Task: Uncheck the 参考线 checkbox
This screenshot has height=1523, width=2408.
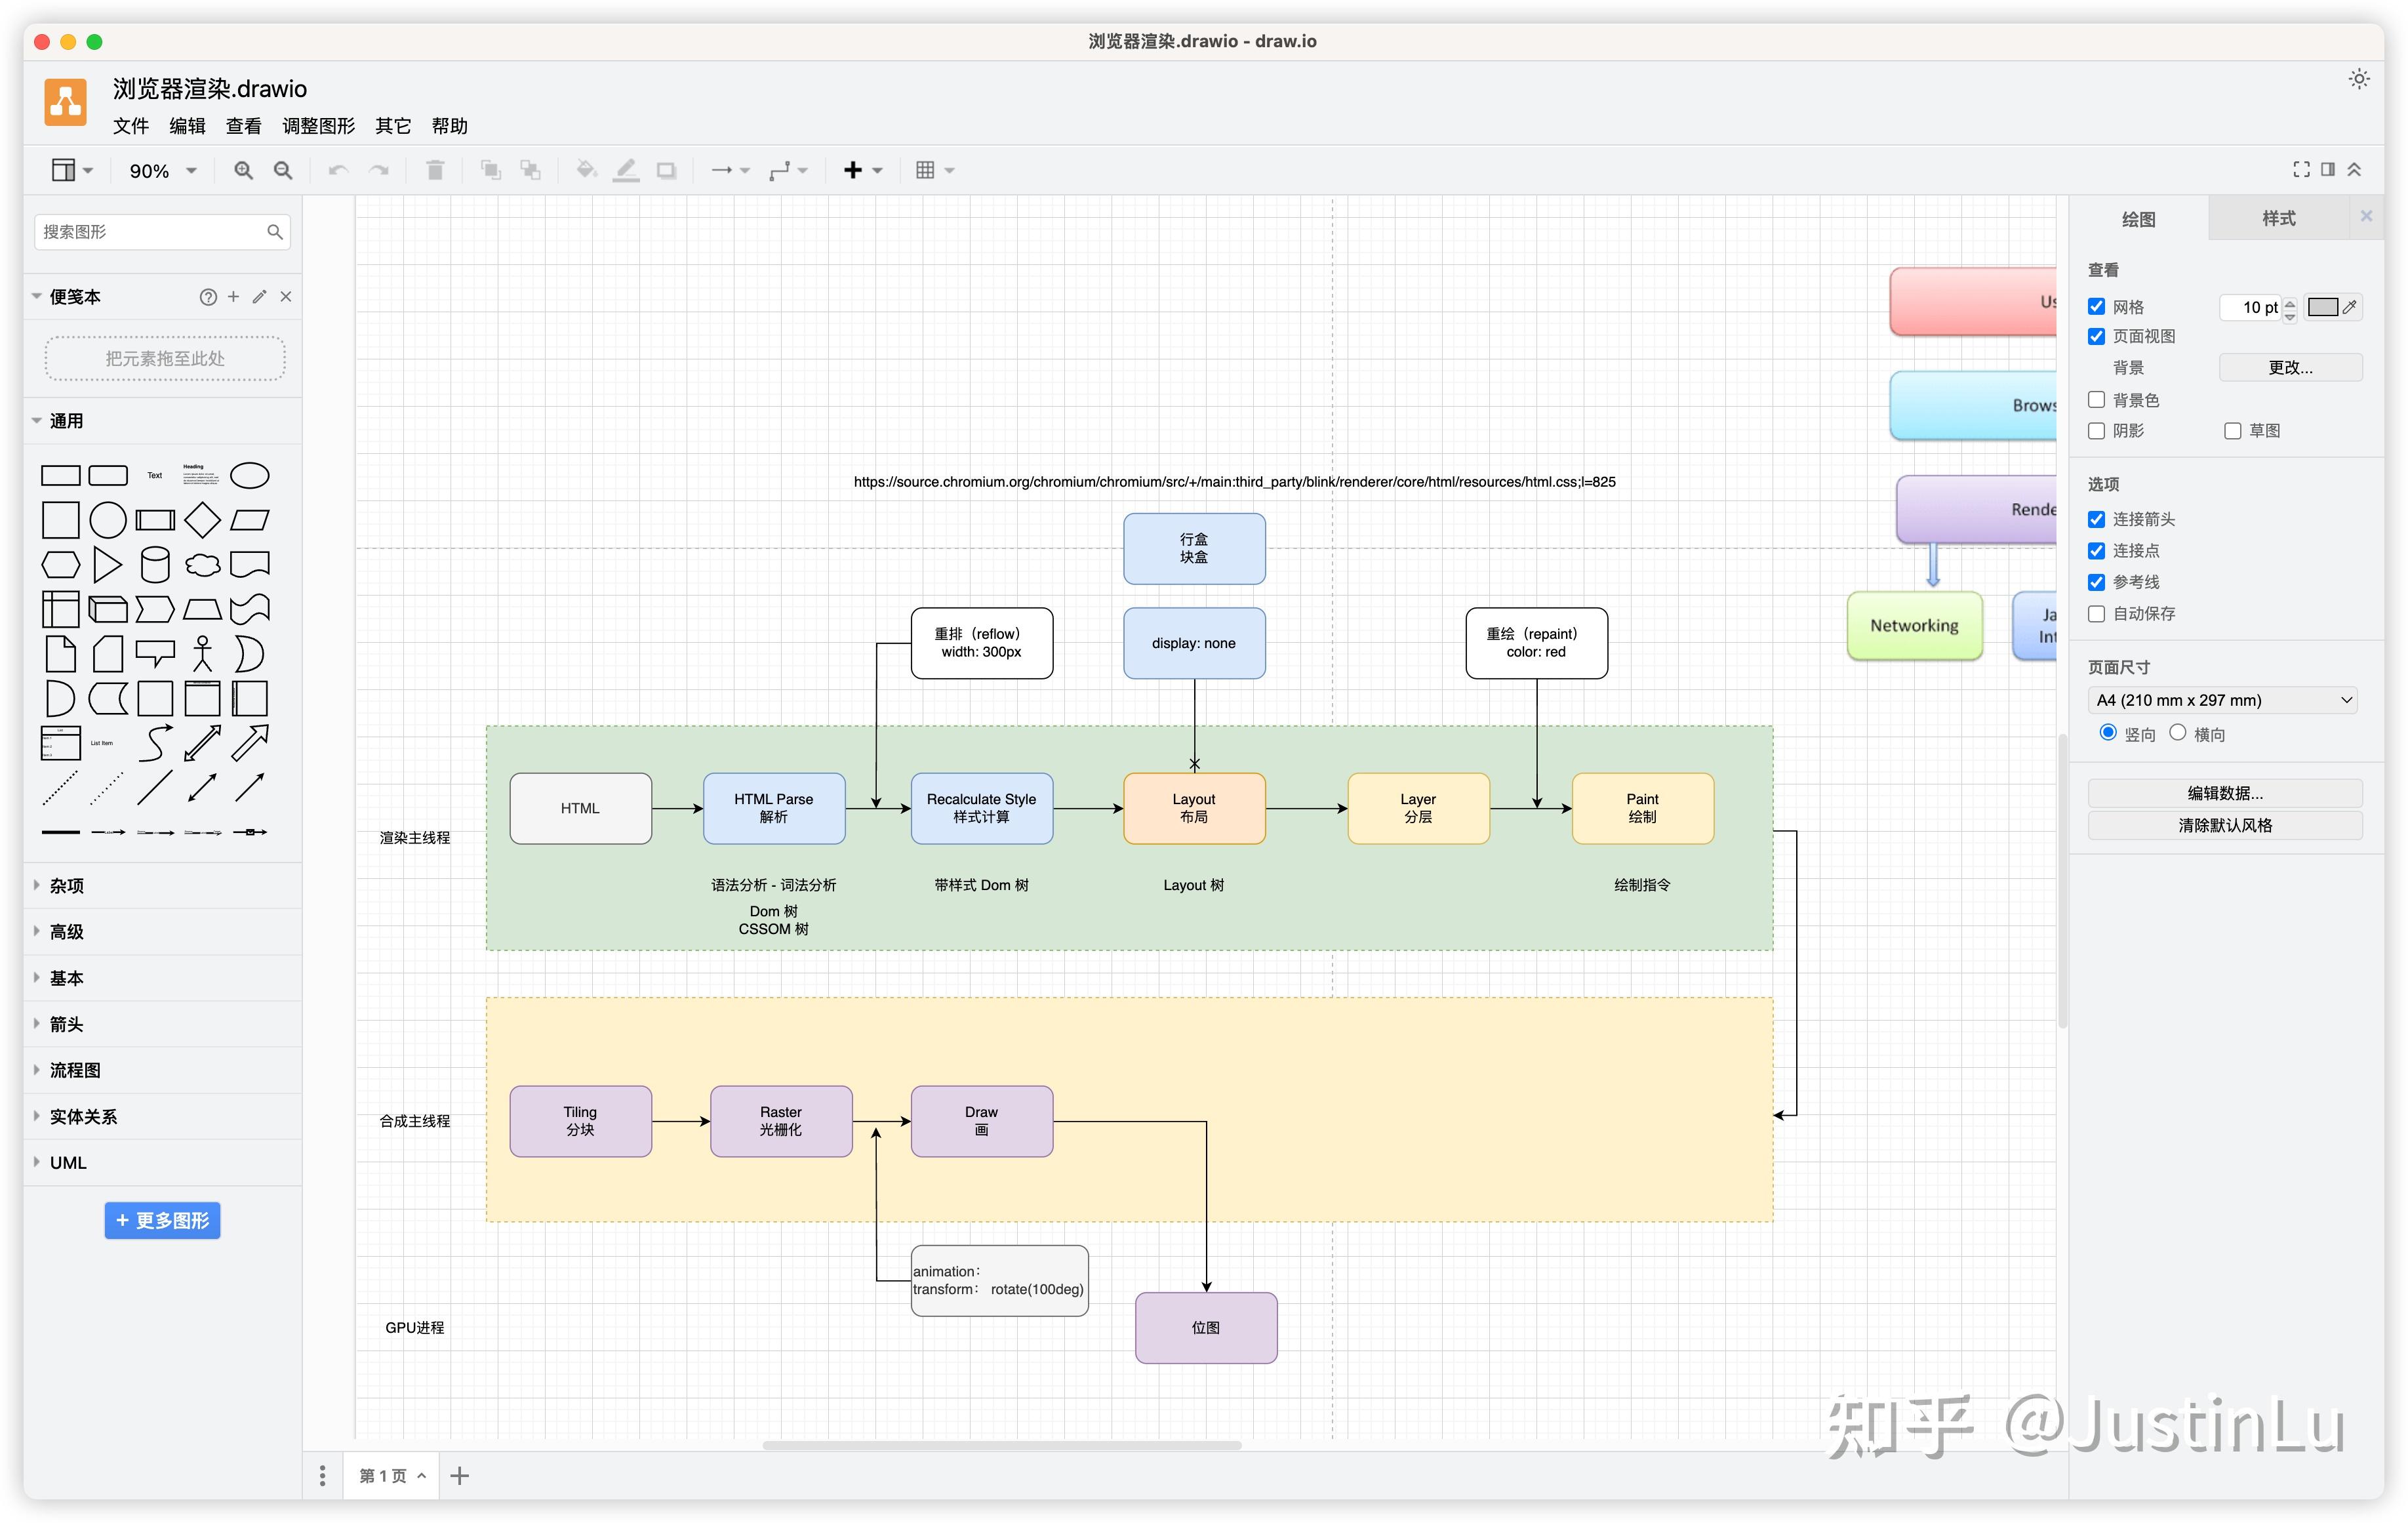Action: pyautogui.click(x=2096, y=582)
